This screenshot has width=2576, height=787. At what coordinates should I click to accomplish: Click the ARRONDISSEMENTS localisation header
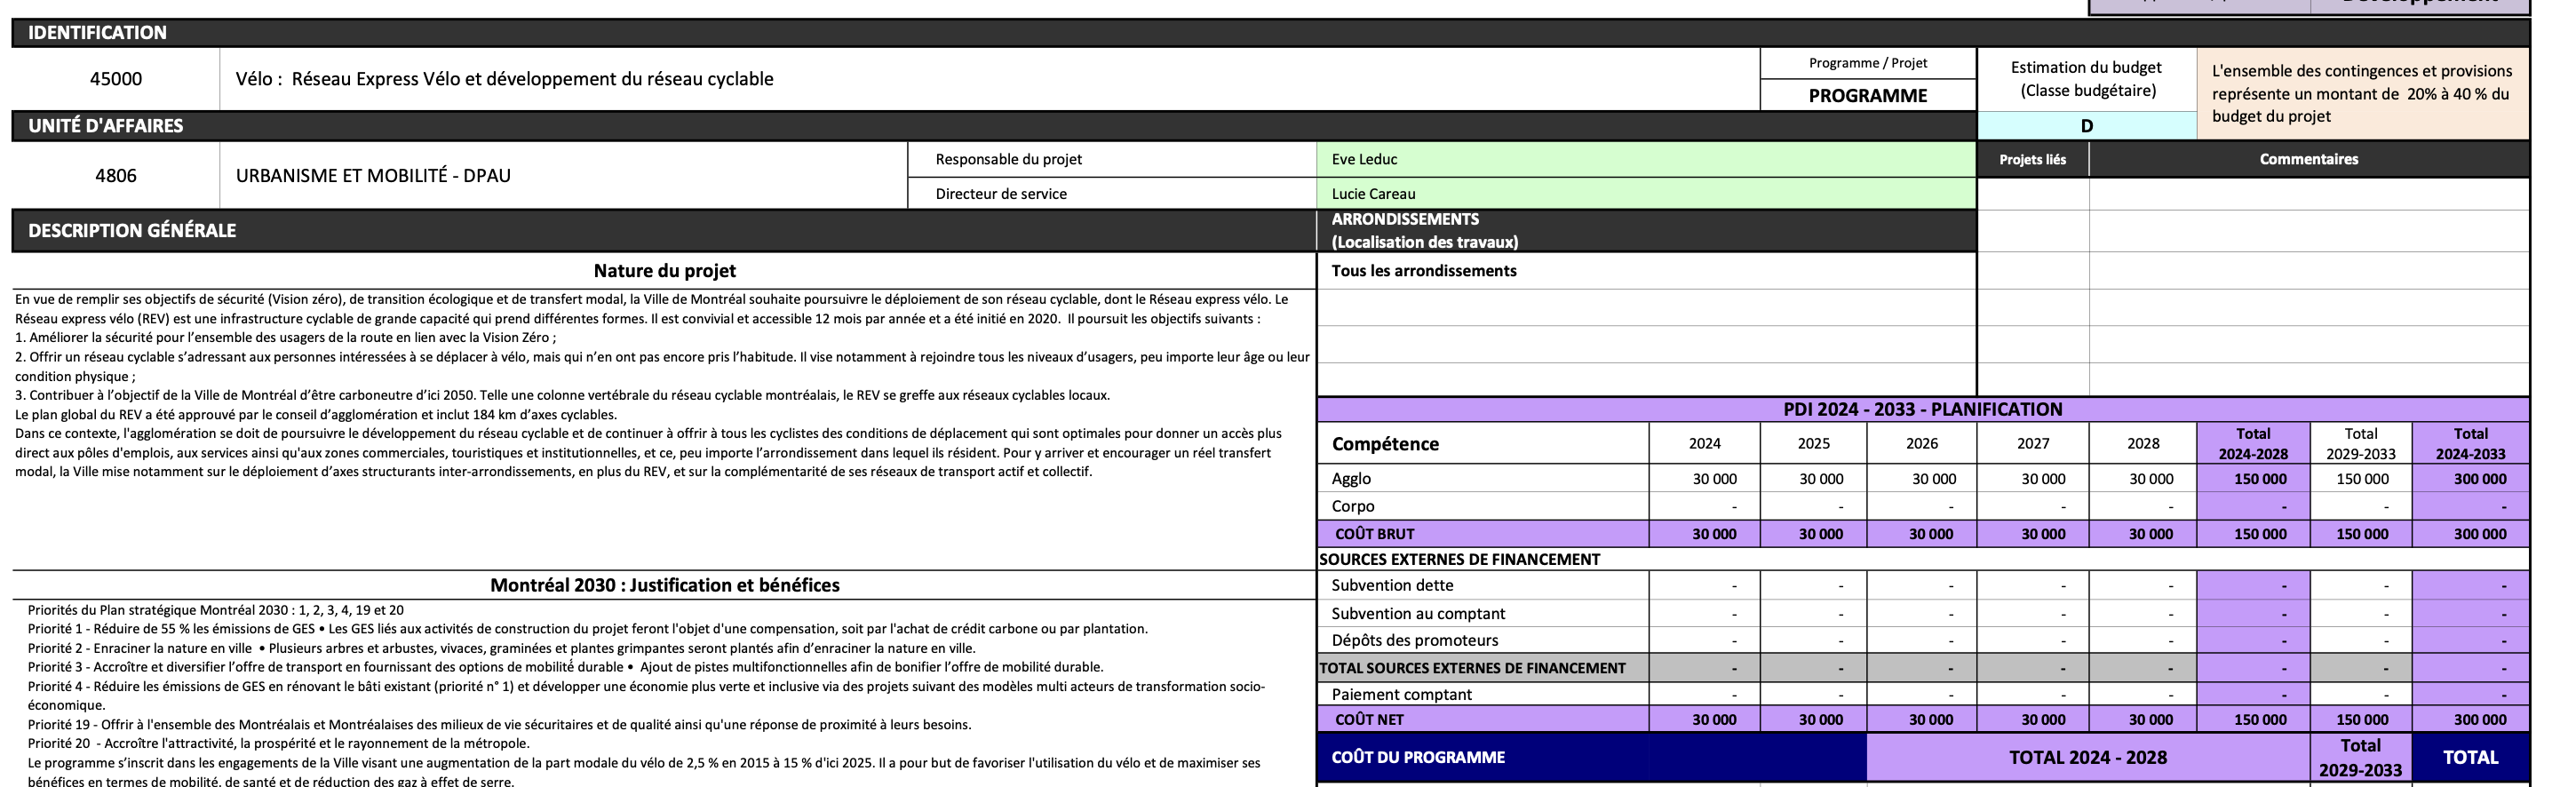click(x=1646, y=230)
